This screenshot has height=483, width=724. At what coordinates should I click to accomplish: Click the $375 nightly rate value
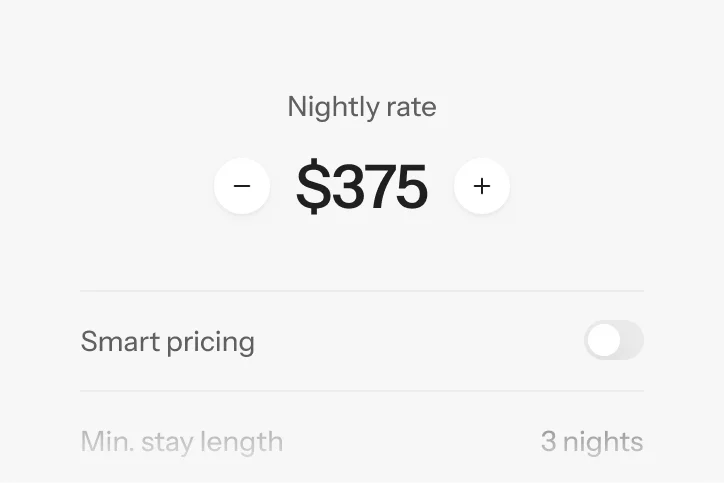(x=362, y=187)
